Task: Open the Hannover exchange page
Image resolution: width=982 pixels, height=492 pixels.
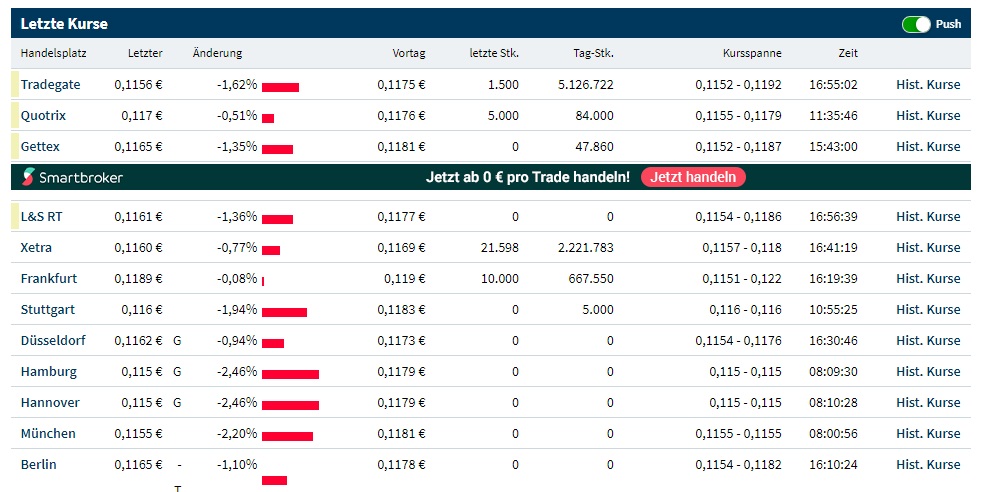Action: pos(48,403)
